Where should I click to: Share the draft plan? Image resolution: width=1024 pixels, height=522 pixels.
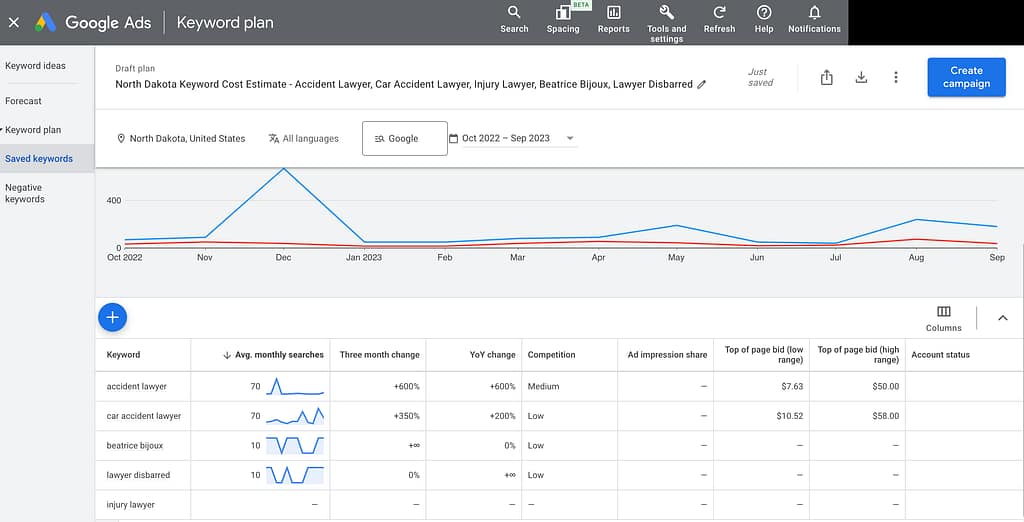pos(826,77)
